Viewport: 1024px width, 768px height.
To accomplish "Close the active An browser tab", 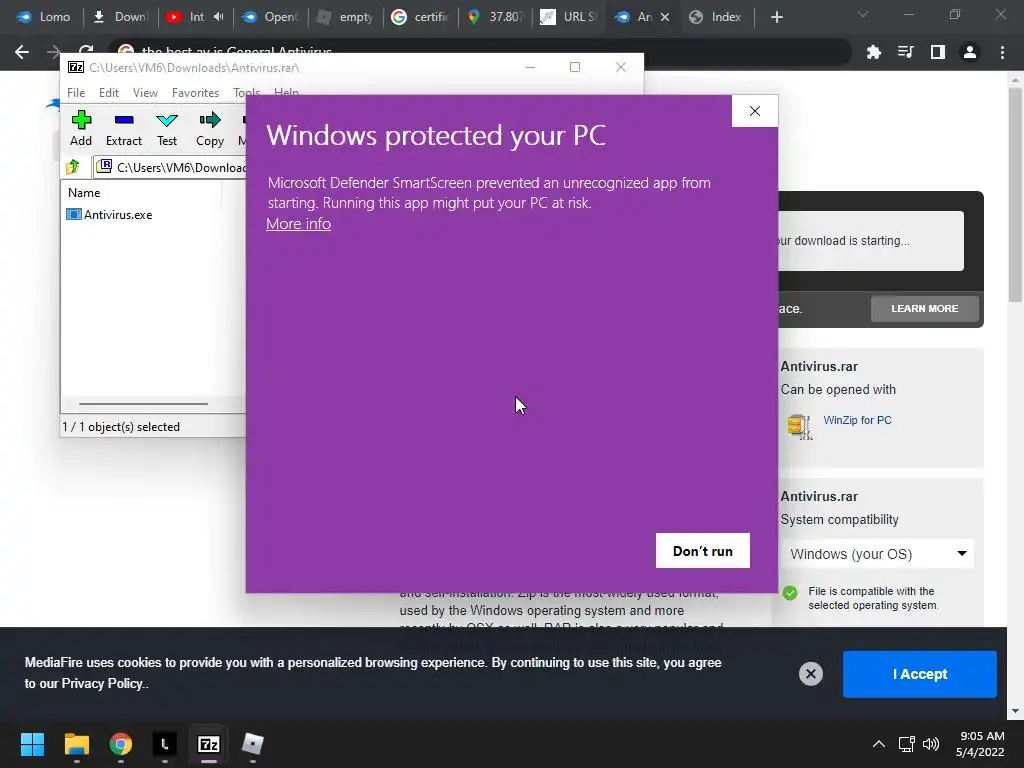I will 665,17.
